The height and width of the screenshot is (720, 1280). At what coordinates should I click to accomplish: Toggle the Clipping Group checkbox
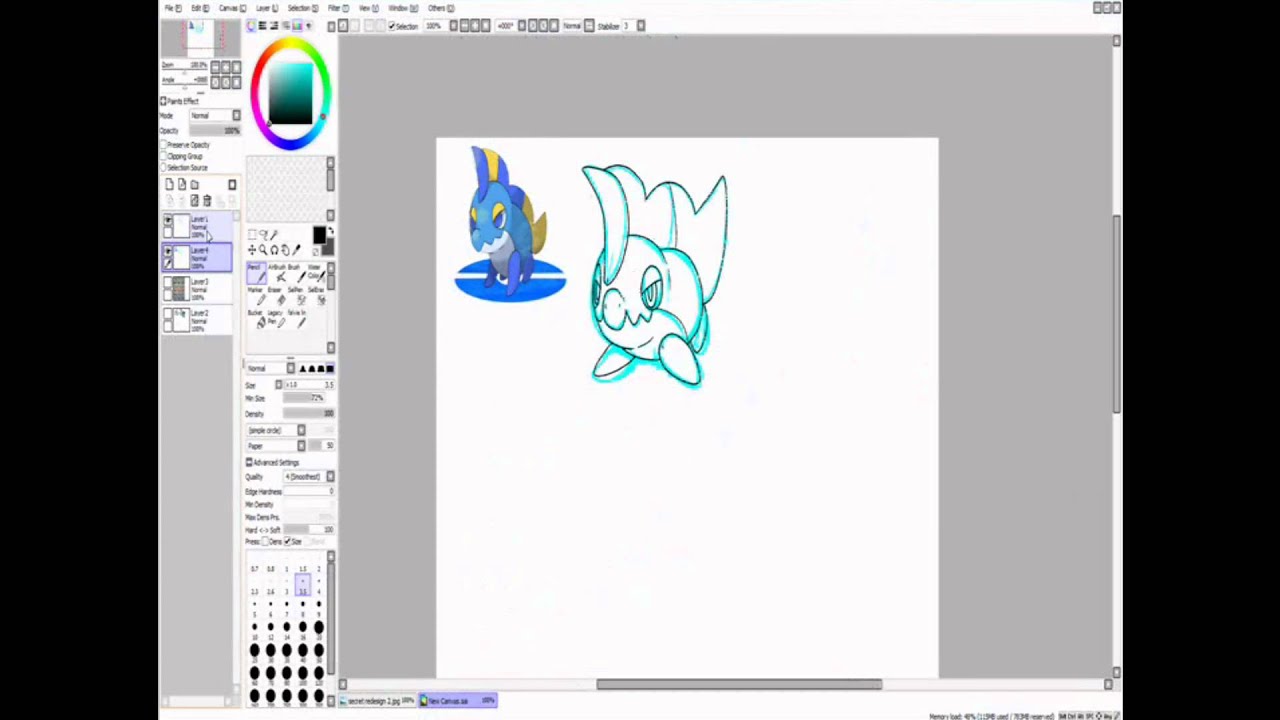click(x=163, y=156)
